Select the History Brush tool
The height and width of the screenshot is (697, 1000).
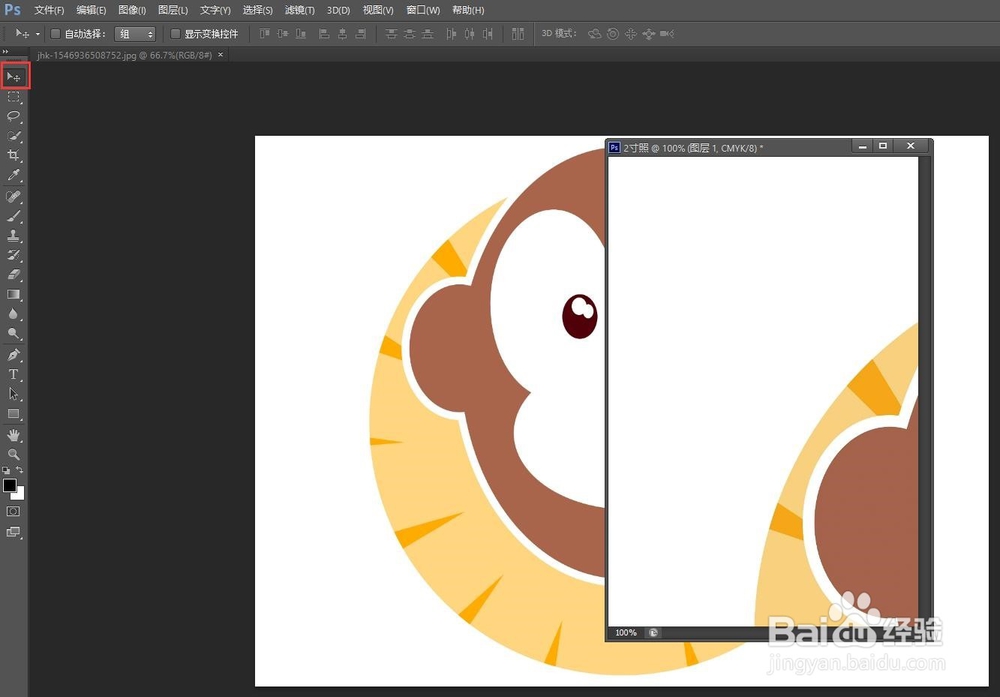(13, 255)
